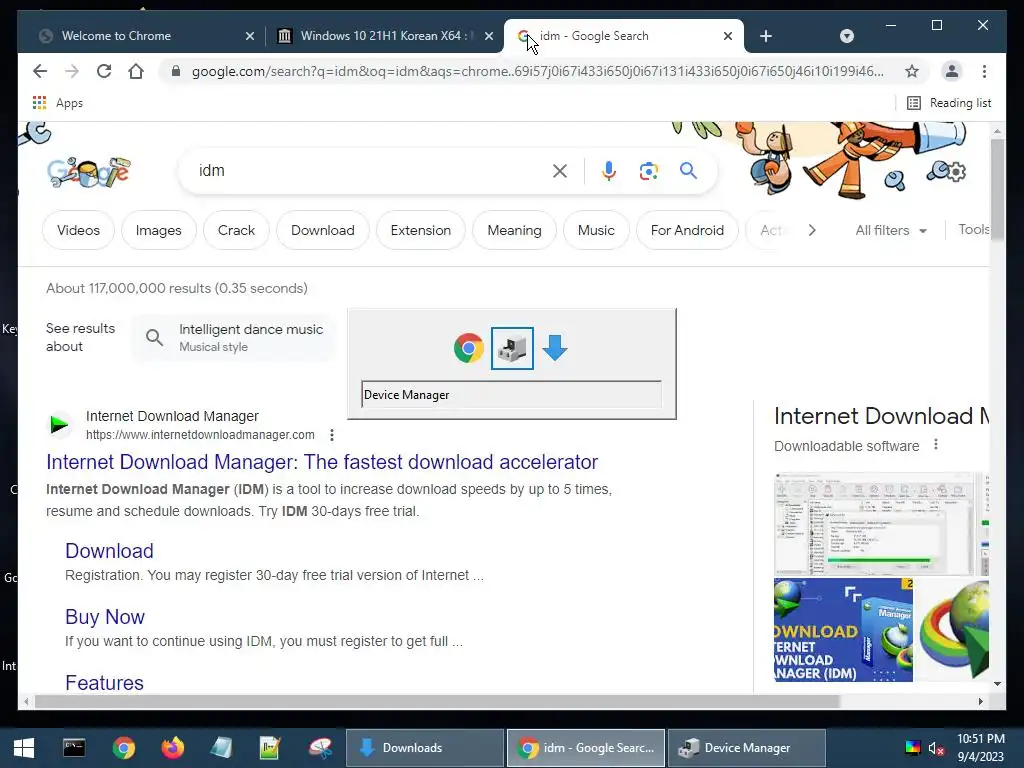Select Chrome icon in task switcher
This screenshot has width=1024, height=768.
tap(469, 348)
